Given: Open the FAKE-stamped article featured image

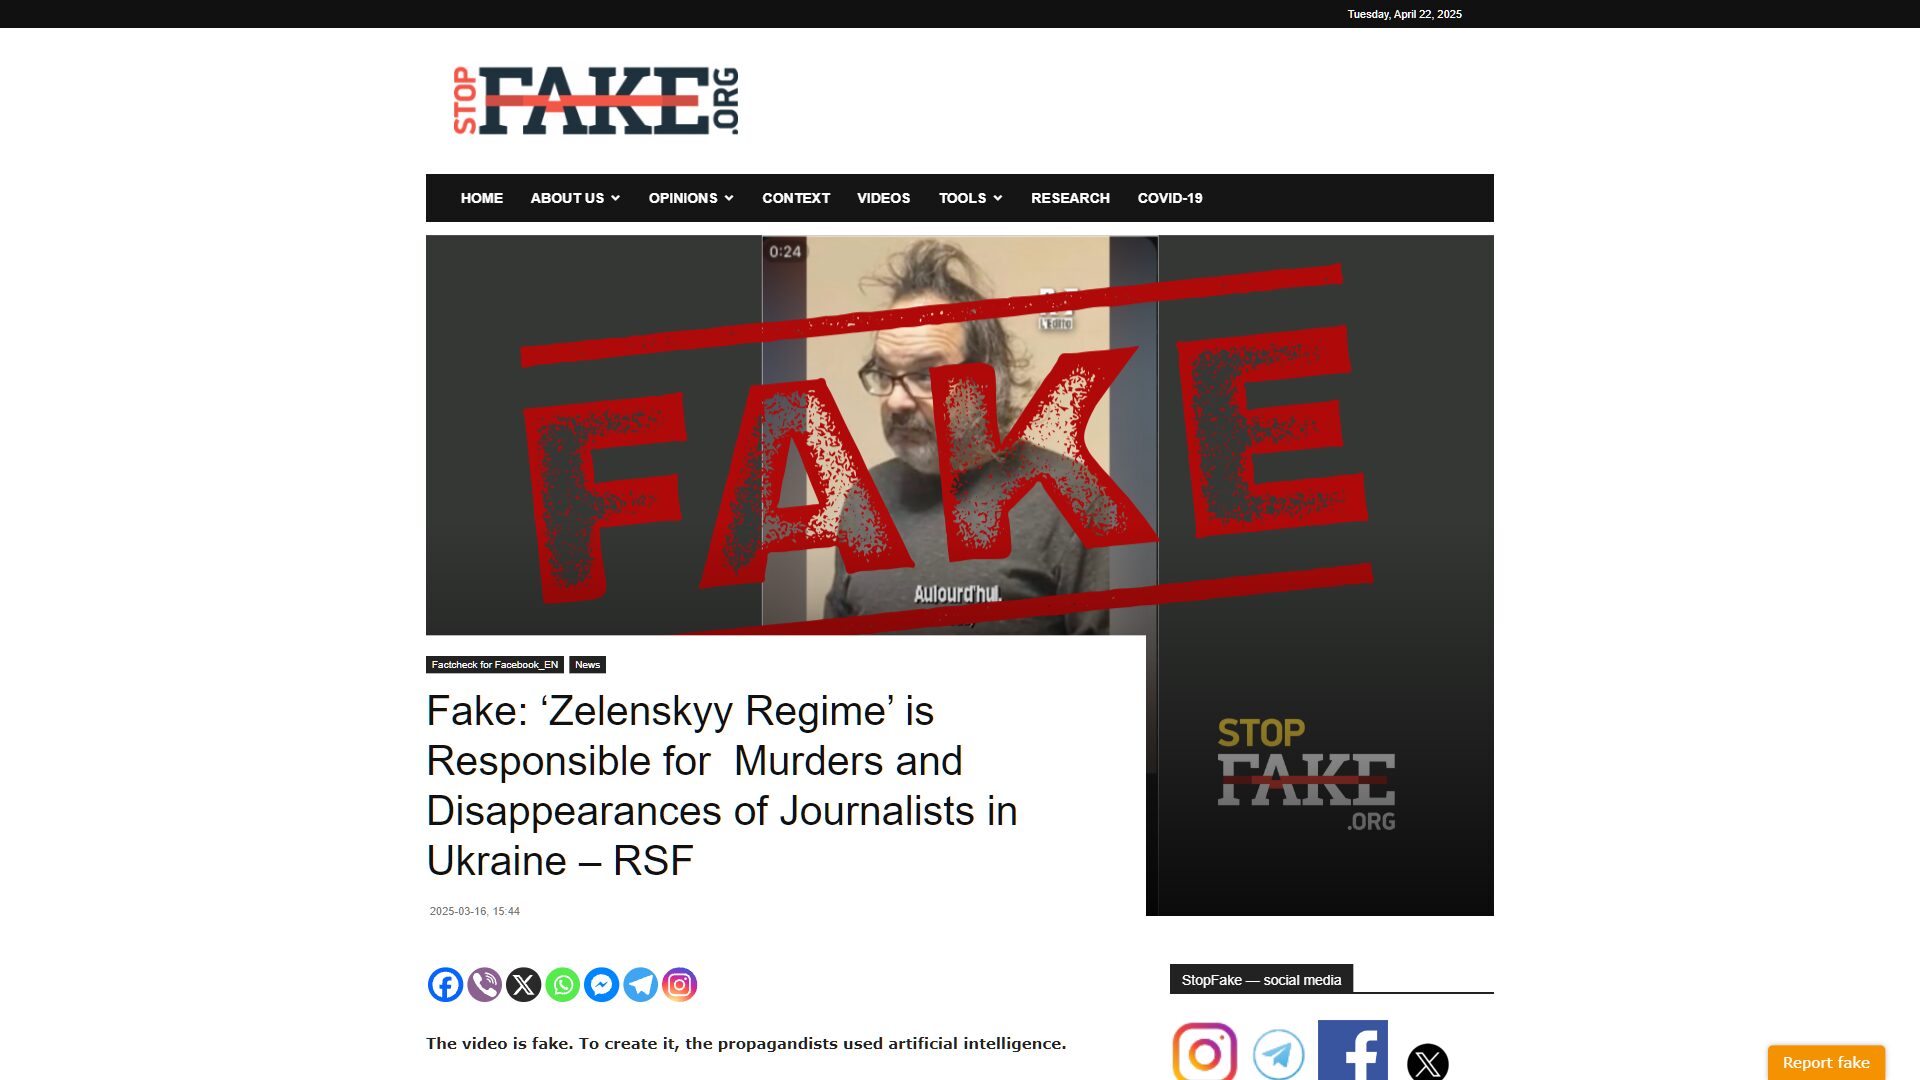Looking at the screenshot, I should coord(960,435).
